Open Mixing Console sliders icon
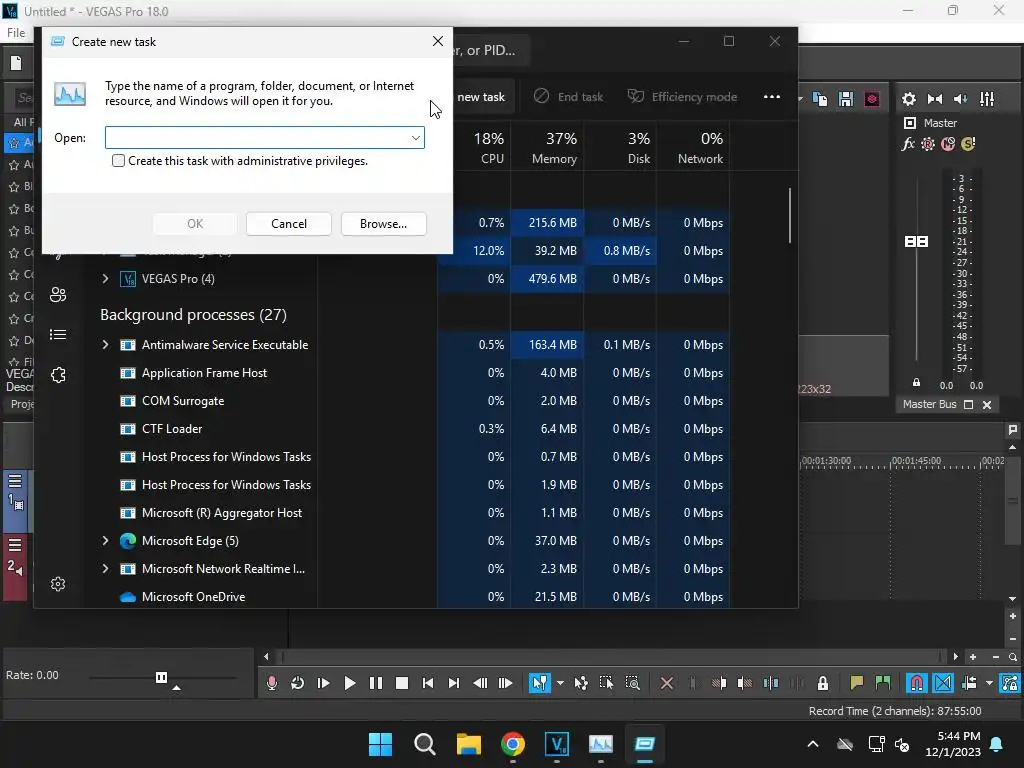This screenshot has width=1024, height=768. coord(987,99)
